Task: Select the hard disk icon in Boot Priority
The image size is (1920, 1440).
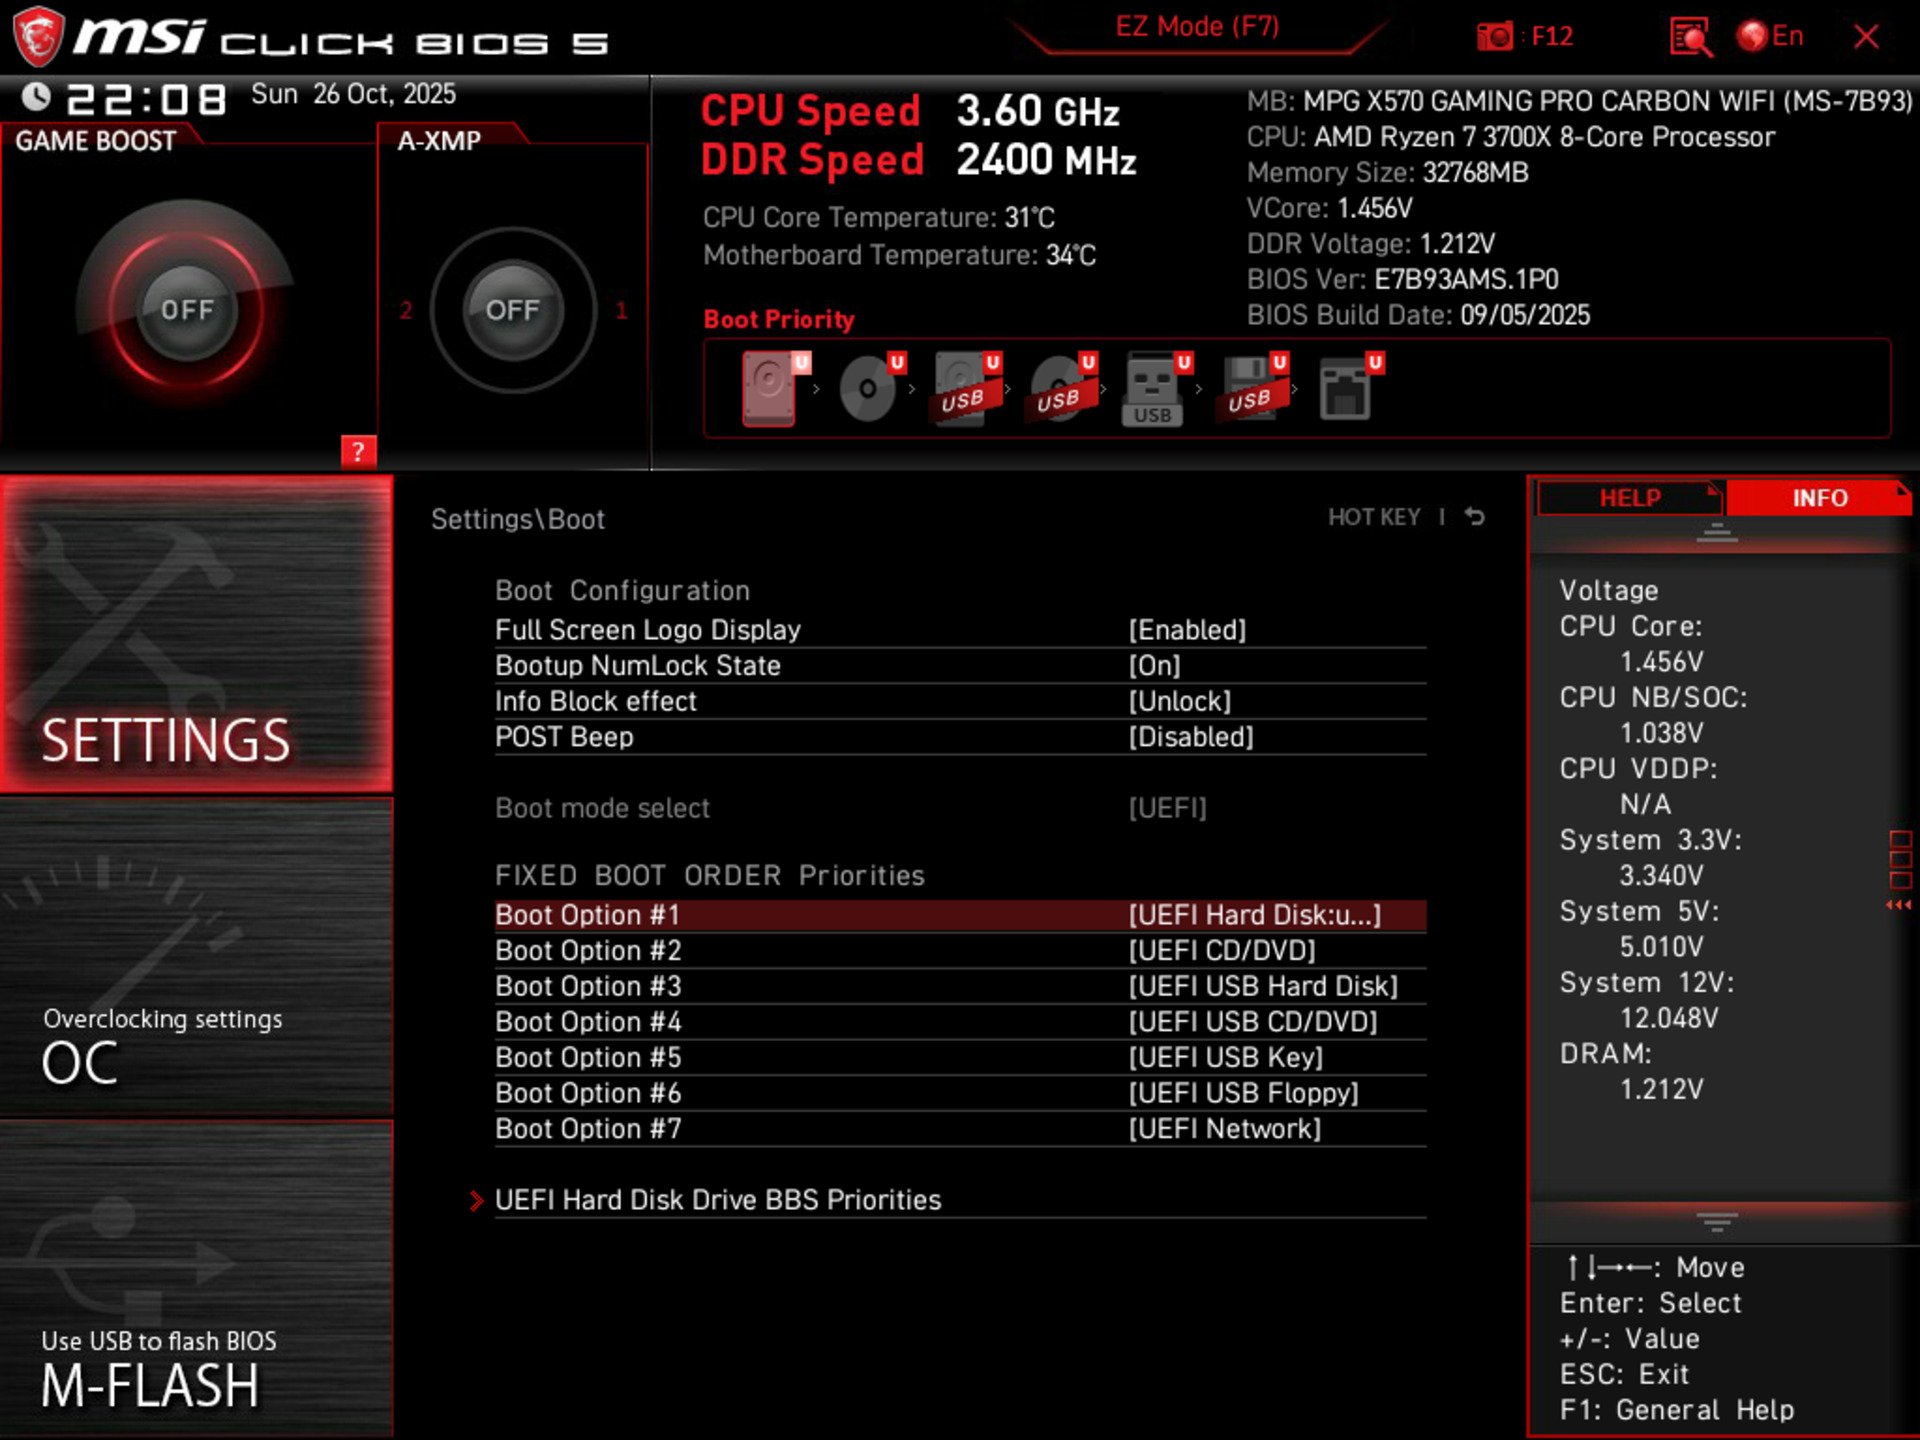Action: (x=768, y=388)
